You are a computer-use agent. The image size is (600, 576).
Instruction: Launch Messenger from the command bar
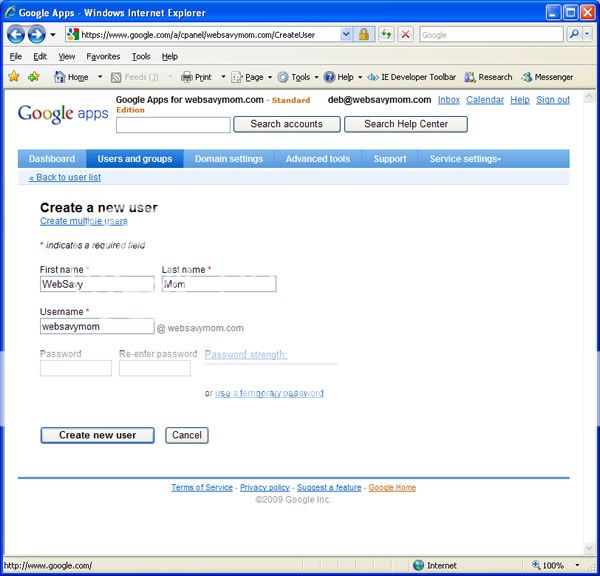pyautogui.click(x=547, y=77)
